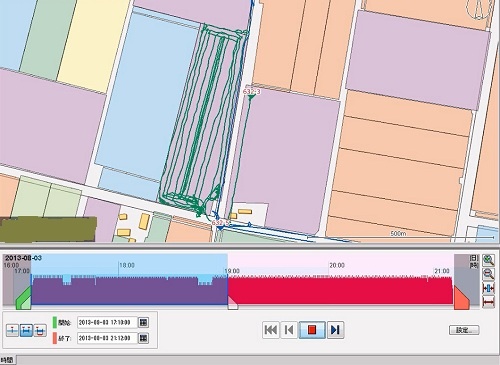
Task: Zoom out of the timeline
Action: point(488,274)
